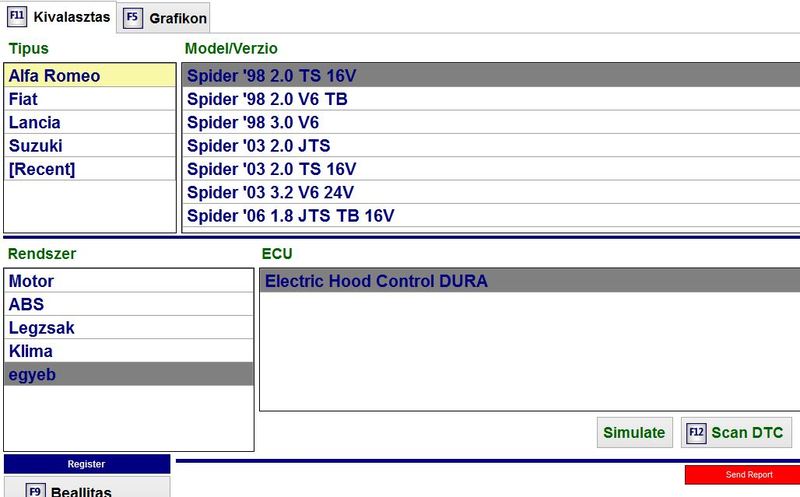The image size is (800, 497).
Task: Select Spider '03 2.0 TS 16V model
Action: tap(491, 169)
